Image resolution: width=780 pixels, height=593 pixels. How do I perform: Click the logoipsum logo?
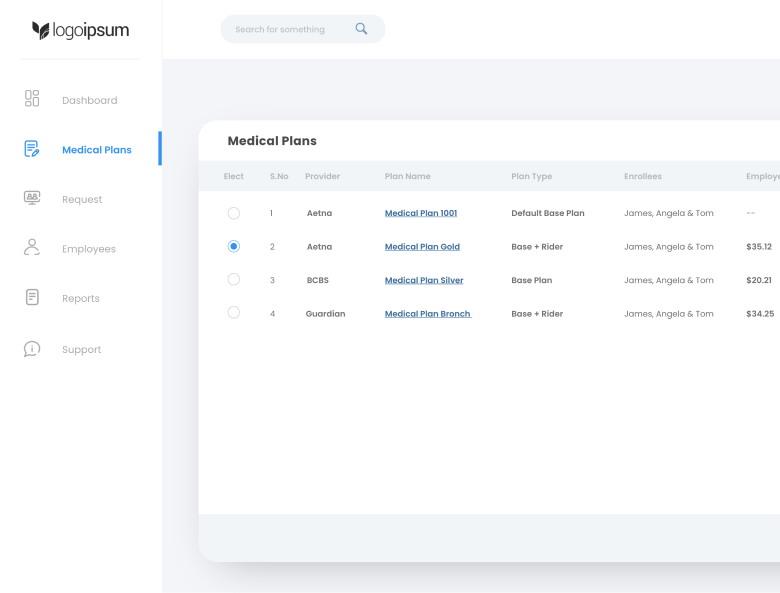[81, 30]
